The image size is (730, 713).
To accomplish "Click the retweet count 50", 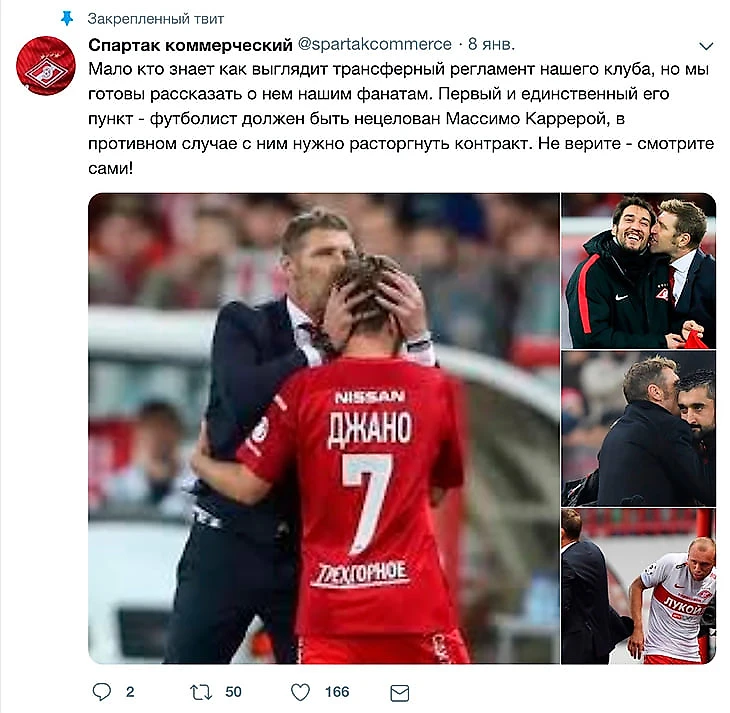I will point(233,692).
